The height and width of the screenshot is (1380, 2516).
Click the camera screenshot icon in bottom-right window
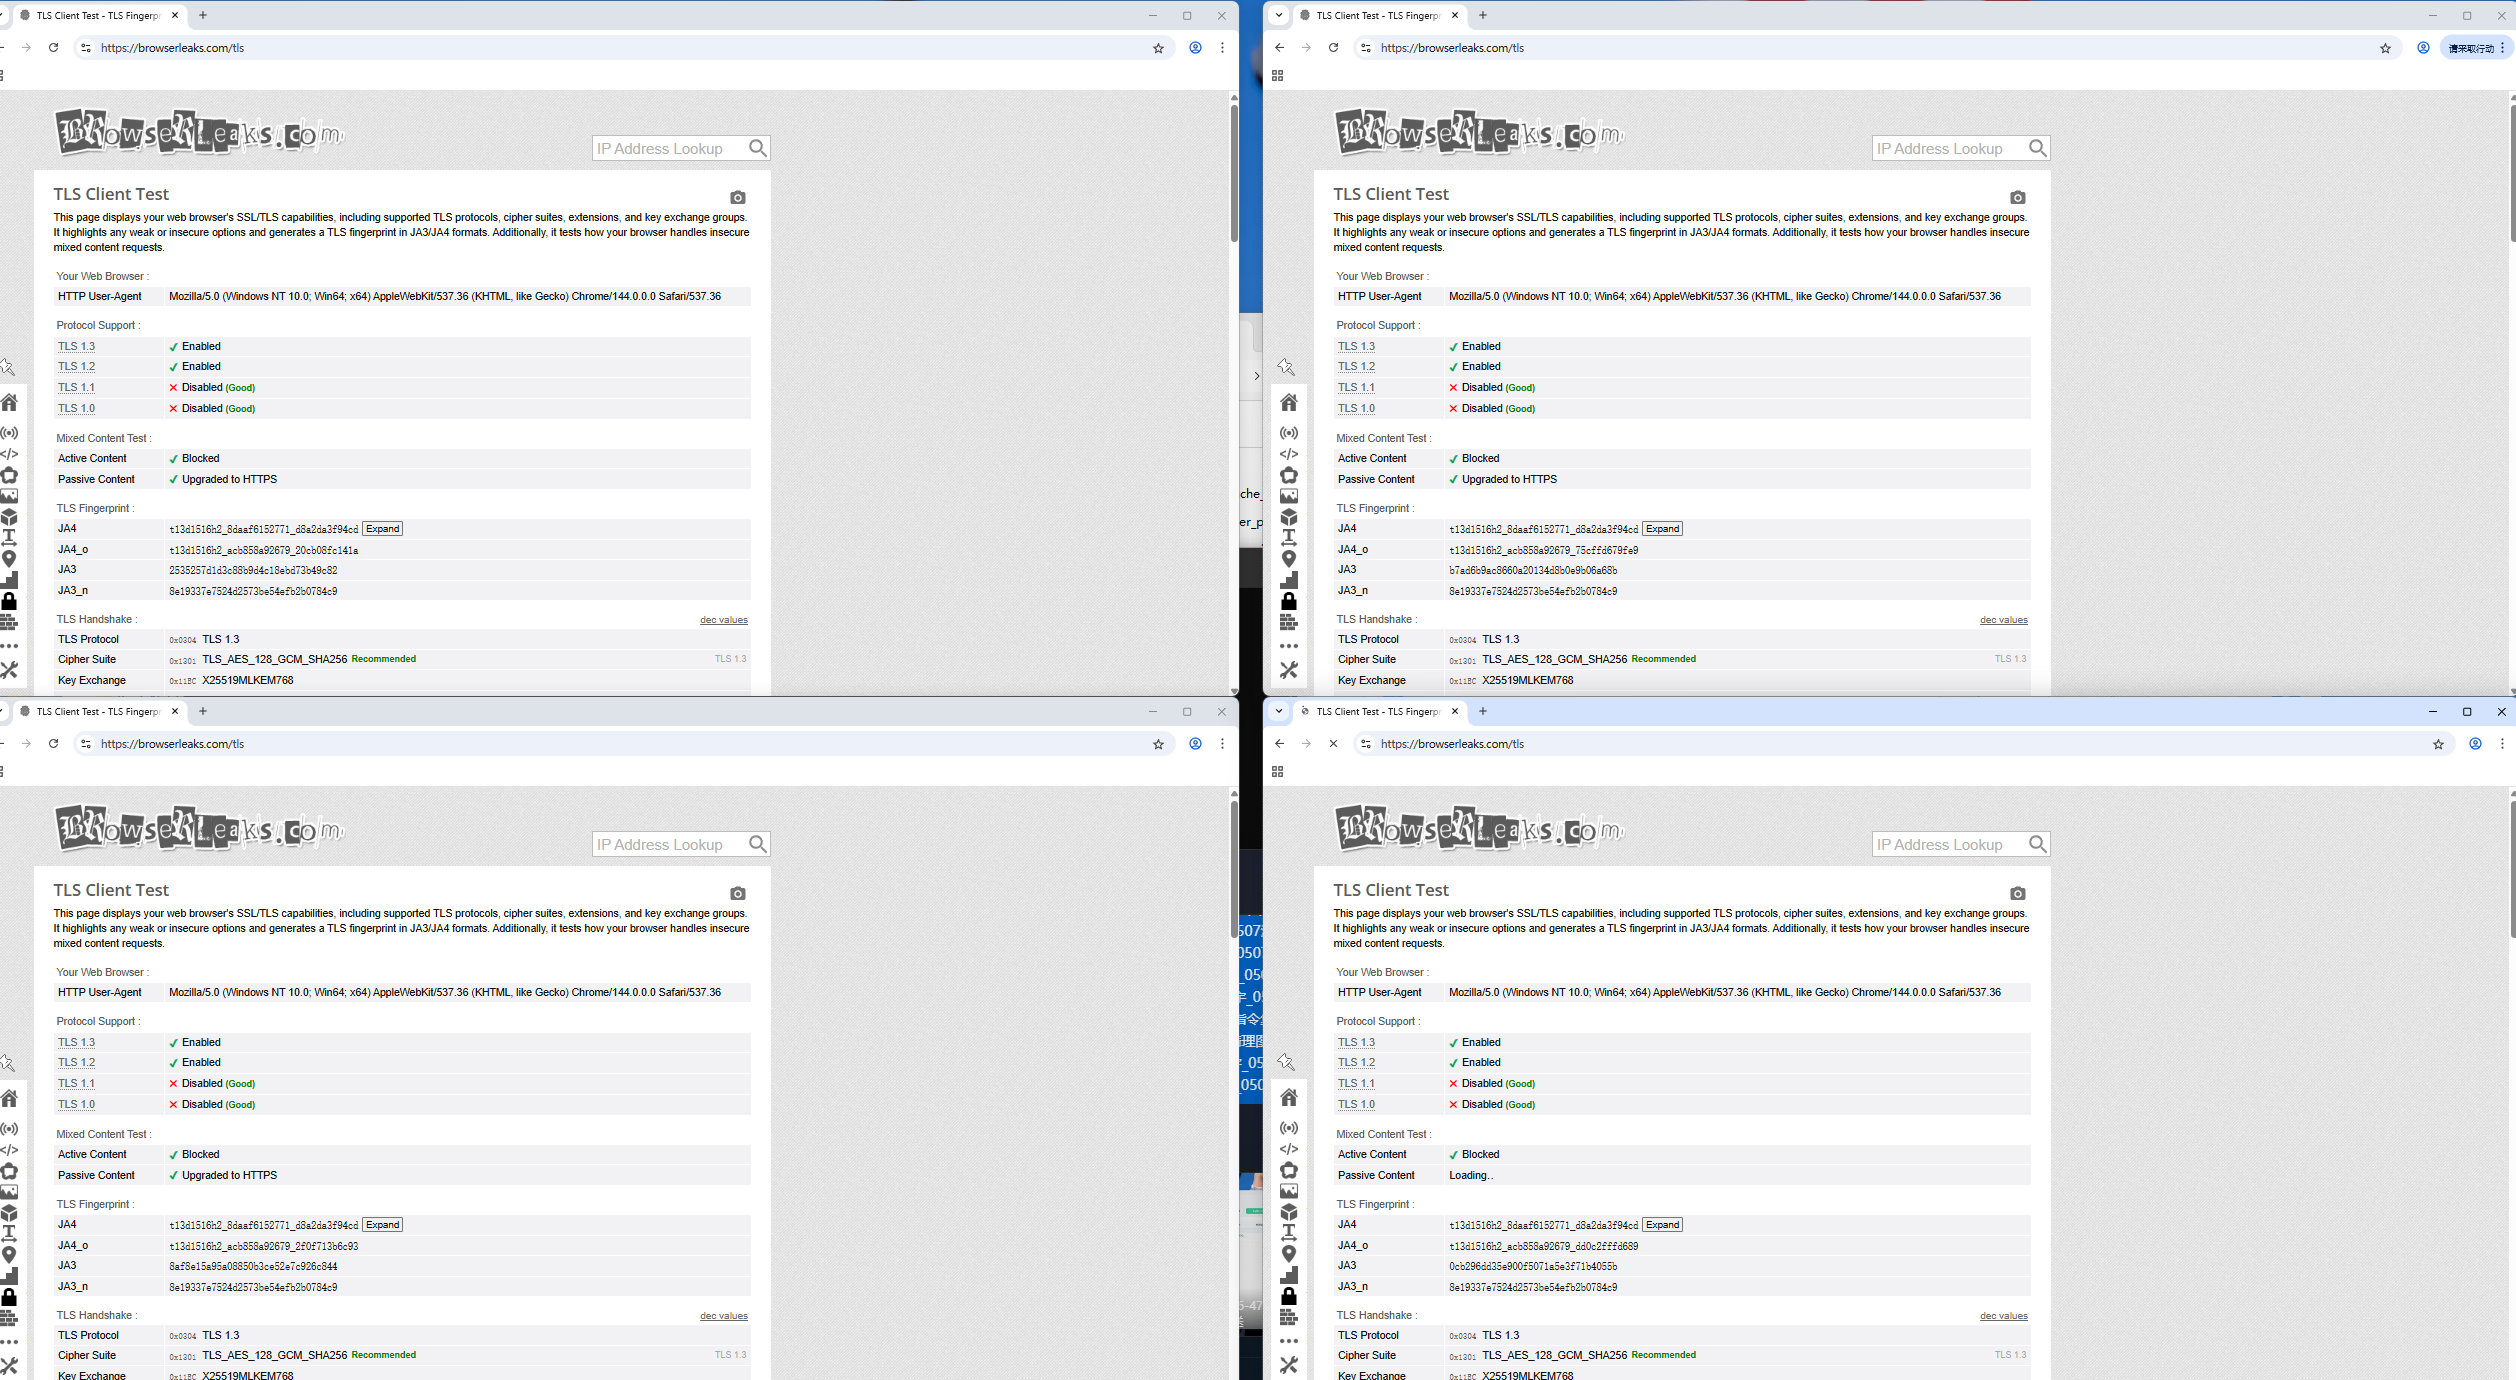[2018, 894]
